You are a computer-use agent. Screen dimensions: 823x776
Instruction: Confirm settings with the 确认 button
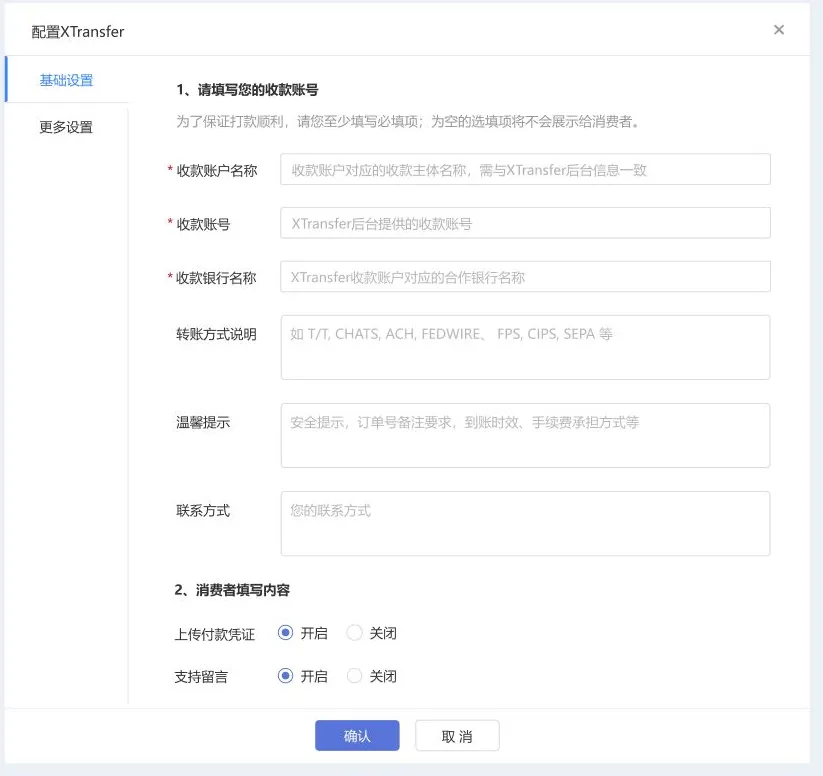click(x=357, y=736)
